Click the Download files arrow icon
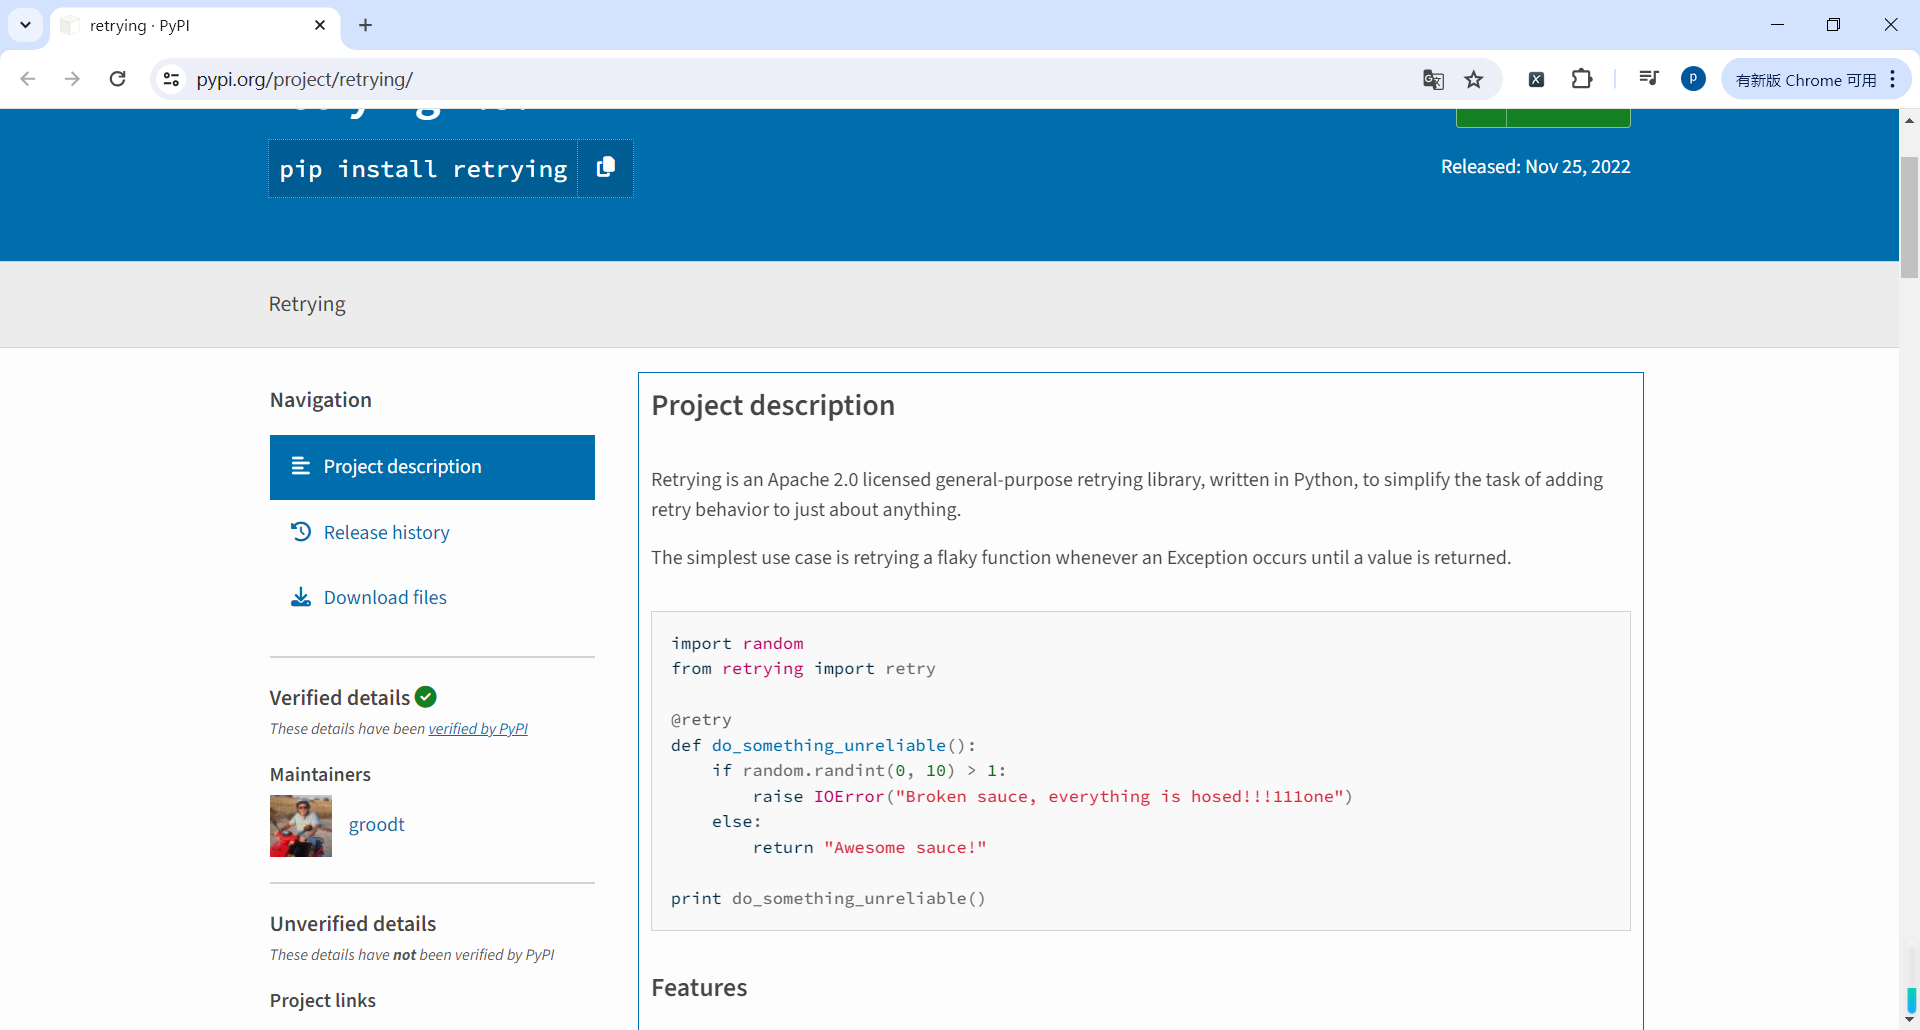Image resolution: width=1920 pixels, height=1030 pixels. point(301,597)
